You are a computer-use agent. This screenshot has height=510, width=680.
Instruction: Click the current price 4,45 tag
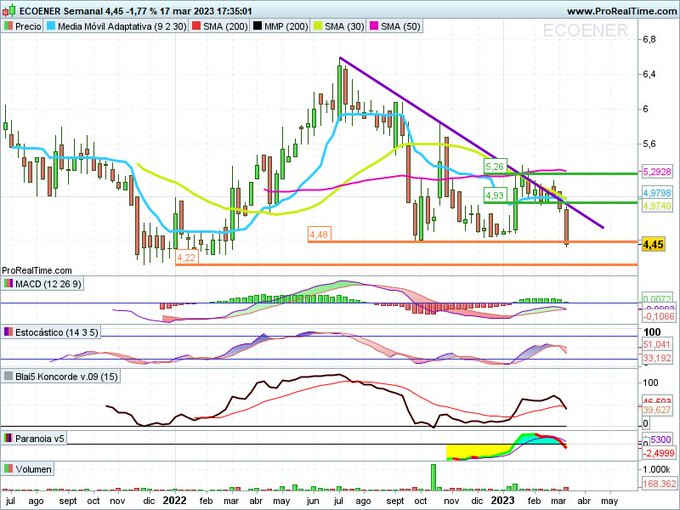(653, 244)
